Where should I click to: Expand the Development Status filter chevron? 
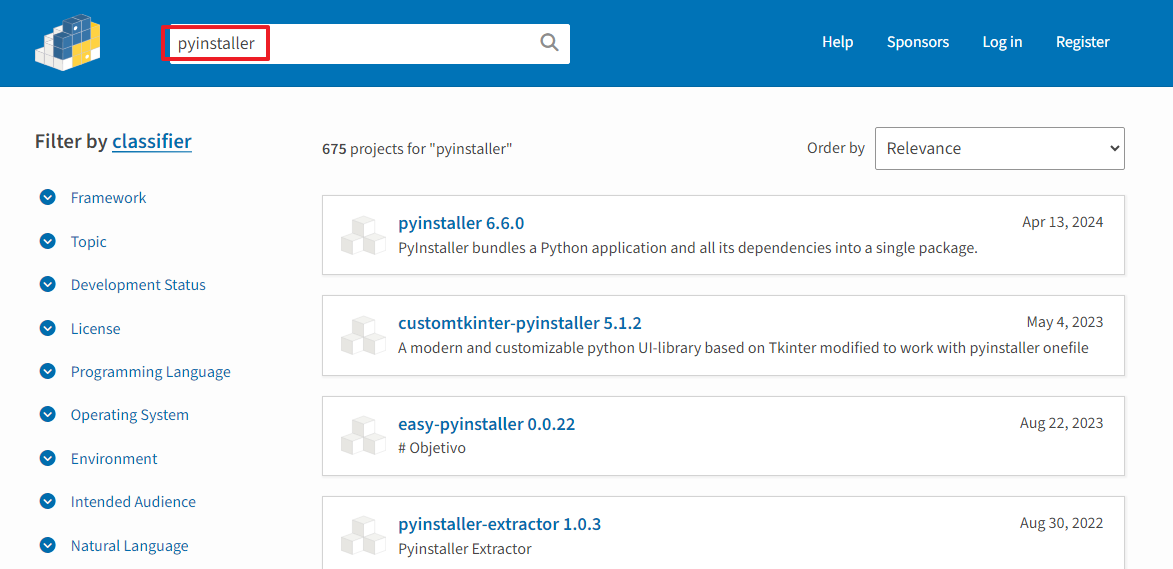click(48, 285)
